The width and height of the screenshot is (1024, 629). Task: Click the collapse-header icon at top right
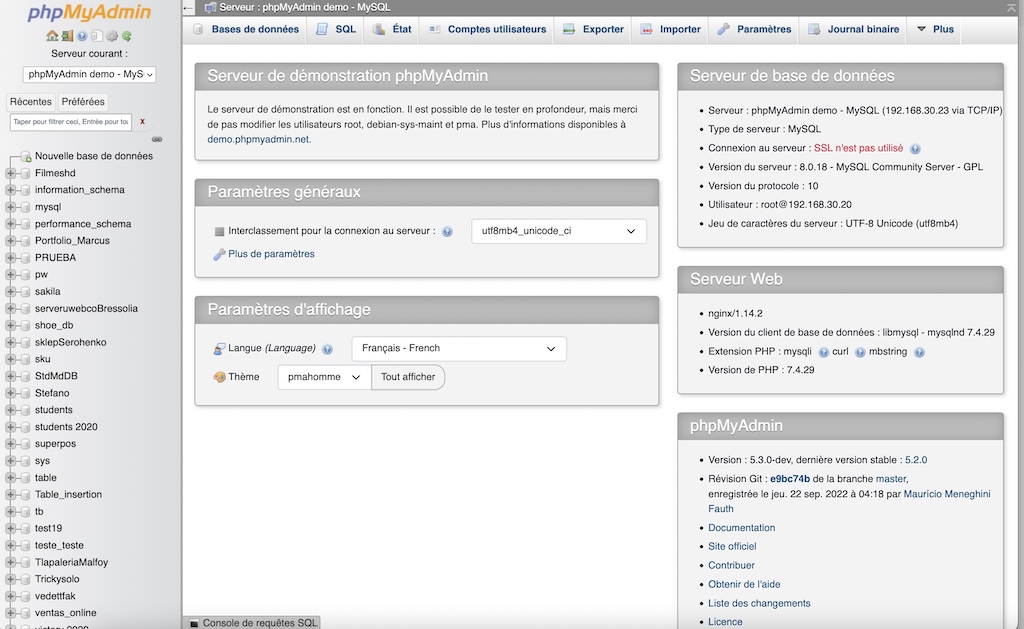click(1012, 8)
